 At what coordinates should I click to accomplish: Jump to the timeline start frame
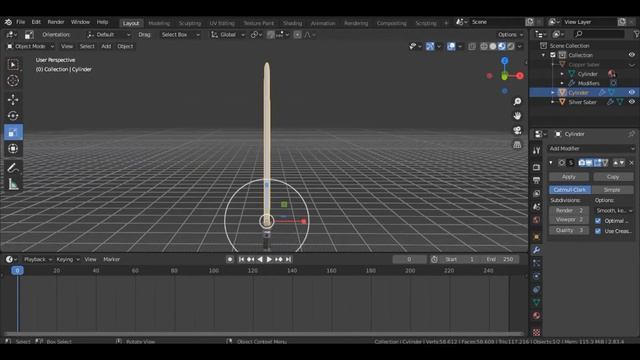(241, 260)
